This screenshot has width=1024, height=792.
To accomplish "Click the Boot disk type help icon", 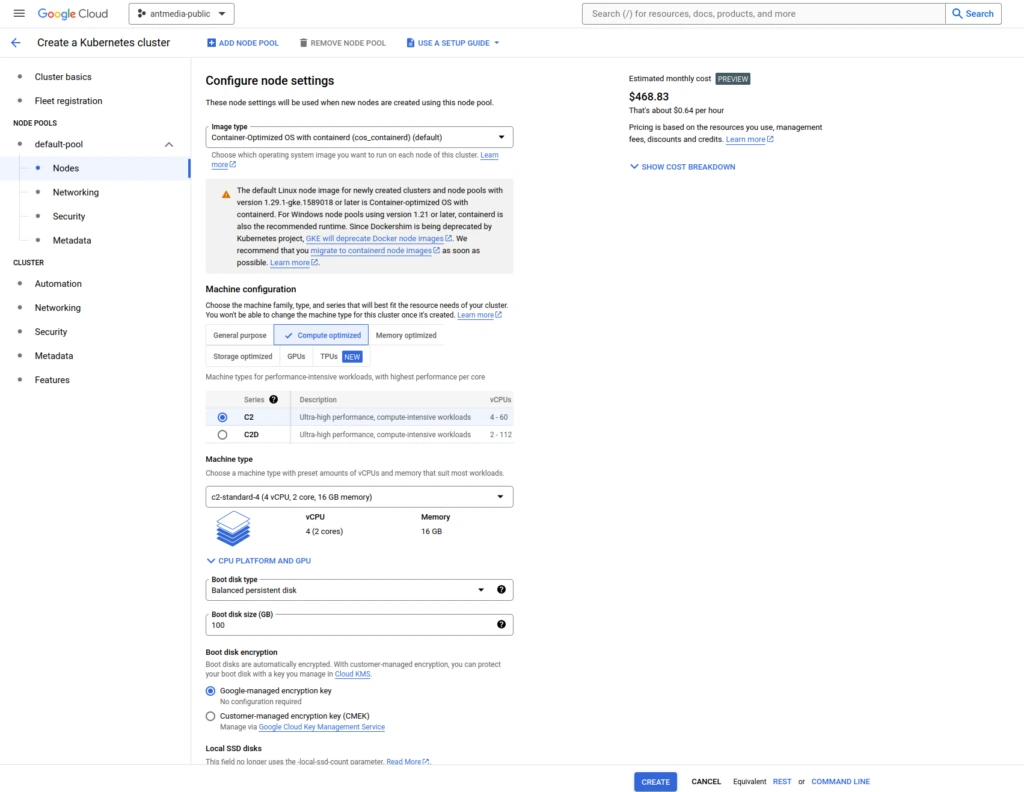I will click(x=501, y=590).
